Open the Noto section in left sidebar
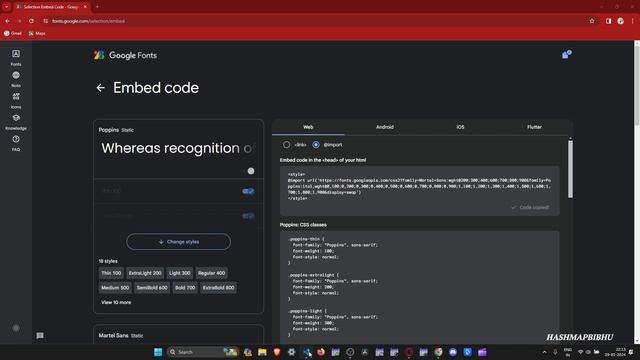640x360 pixels. [x=16, y=79]
